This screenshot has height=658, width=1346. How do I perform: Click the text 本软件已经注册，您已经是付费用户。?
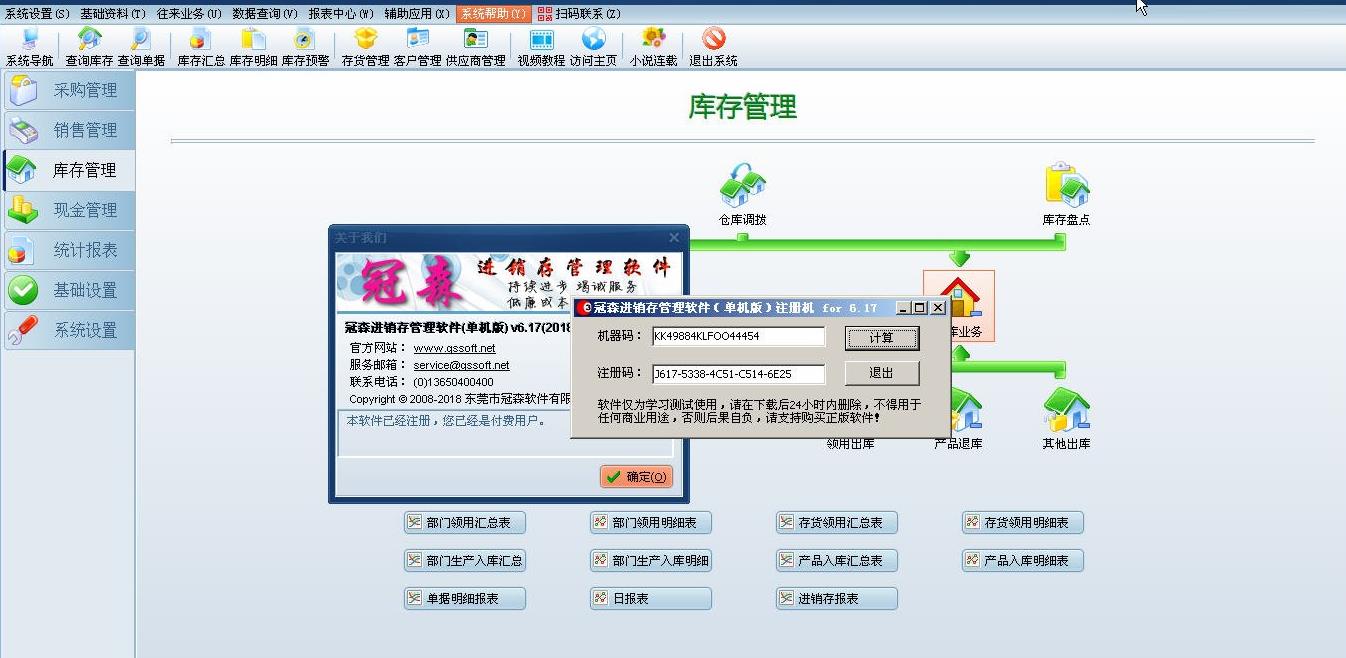(x=446, y=421)
